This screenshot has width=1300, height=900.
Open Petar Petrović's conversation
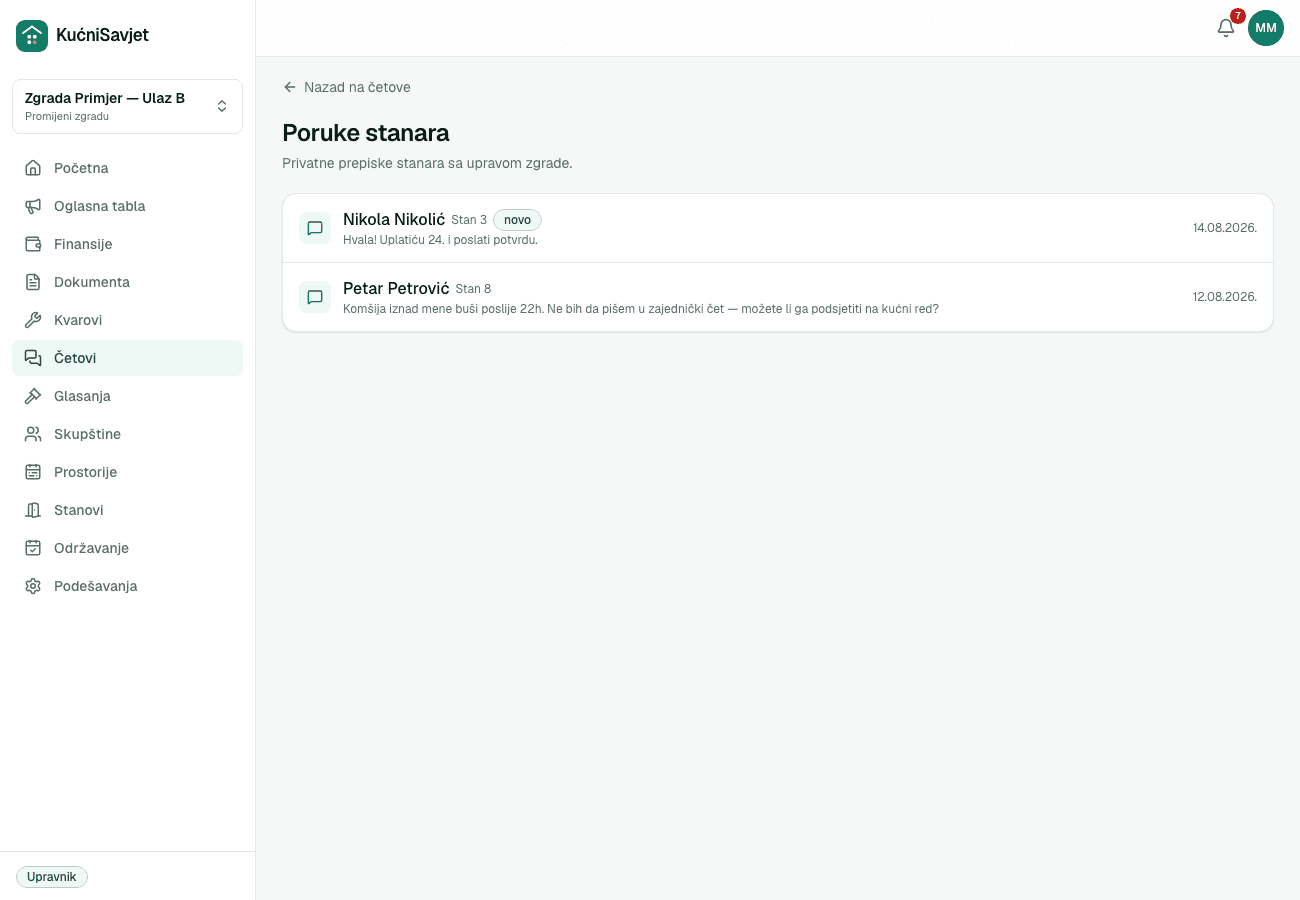(x=778, y=297)
